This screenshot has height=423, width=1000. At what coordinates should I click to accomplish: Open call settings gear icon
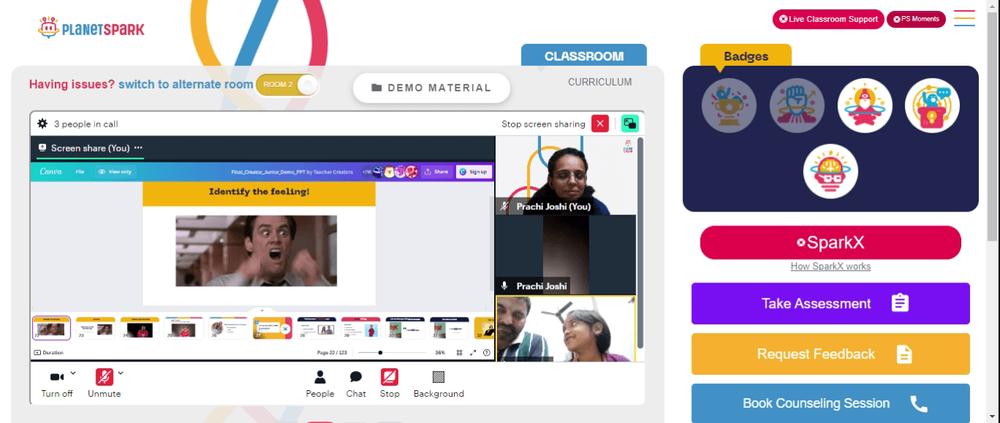(42, 124)
